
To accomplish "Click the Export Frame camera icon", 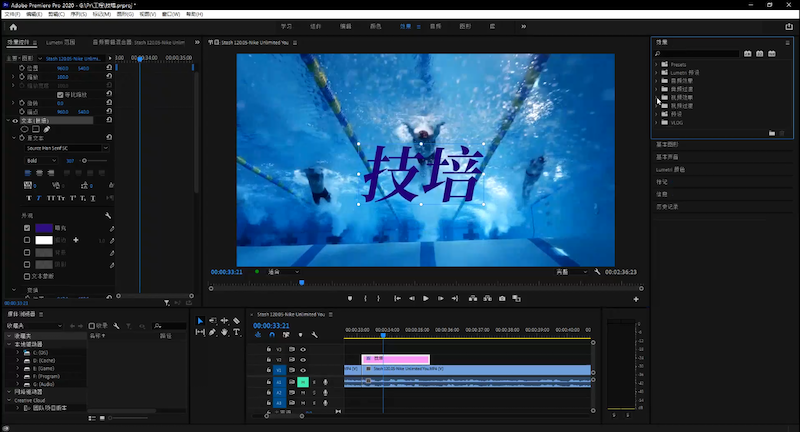I will 502,298.
